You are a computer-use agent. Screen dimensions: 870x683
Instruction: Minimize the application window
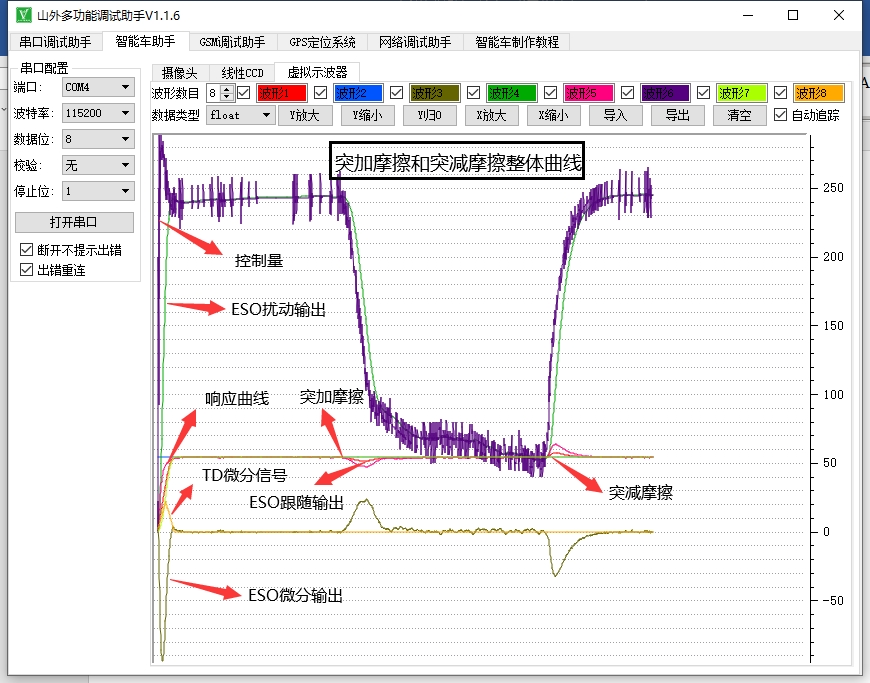[x=748, y=15]
